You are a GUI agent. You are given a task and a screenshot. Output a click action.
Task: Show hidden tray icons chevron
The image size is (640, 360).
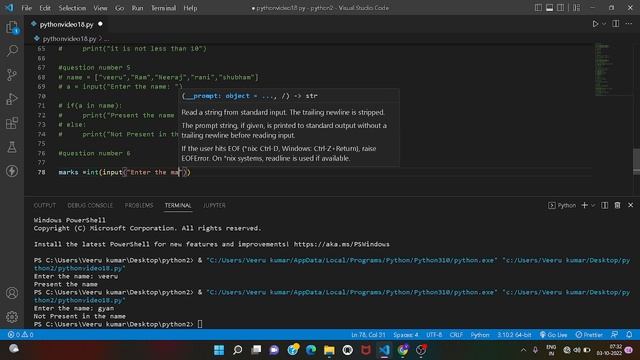point(523,350)
